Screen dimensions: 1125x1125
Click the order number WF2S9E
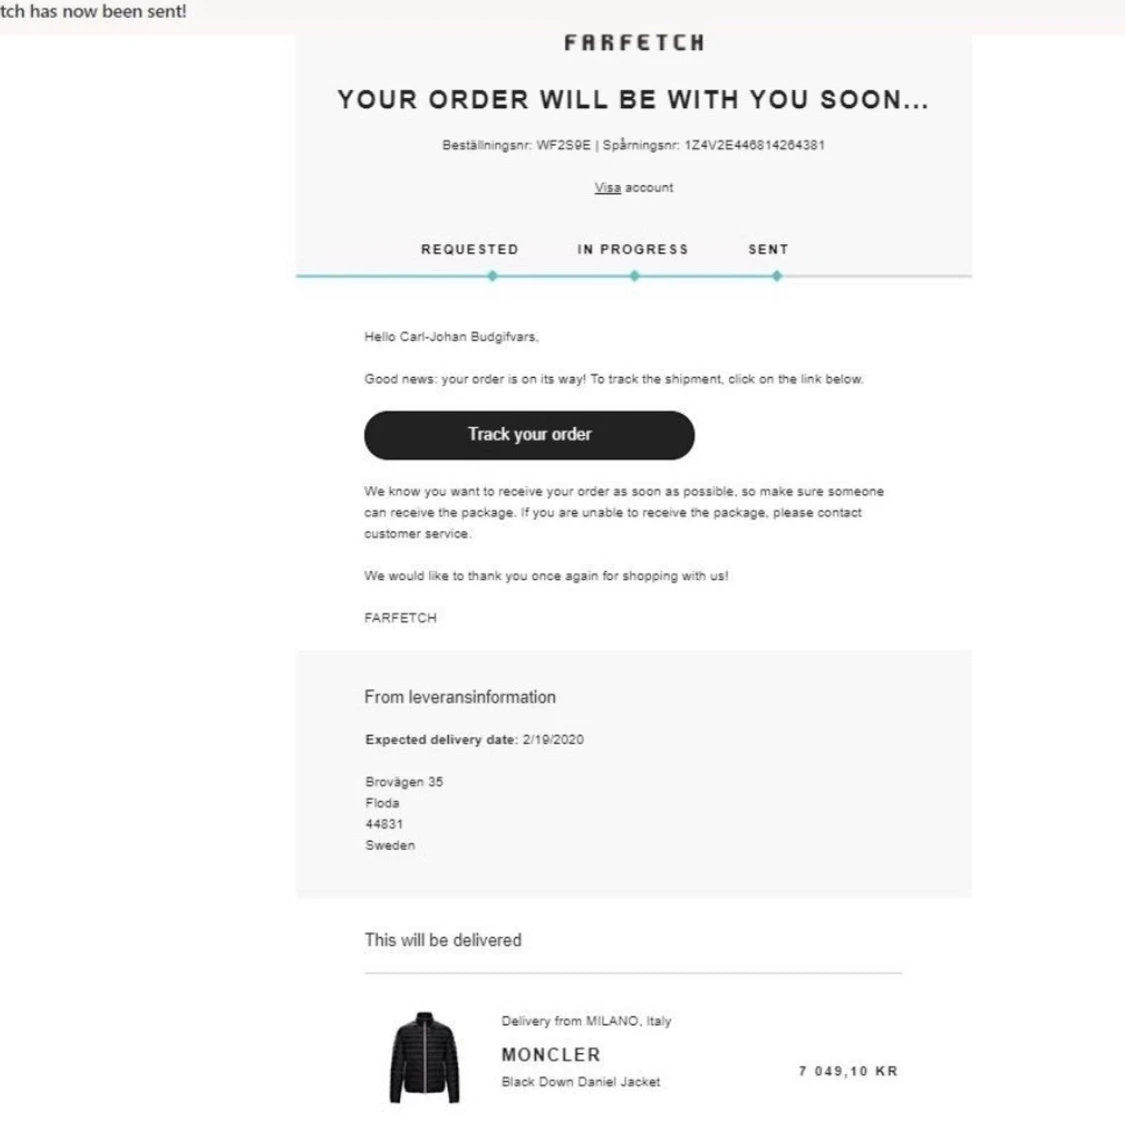(x=563, y=145)
